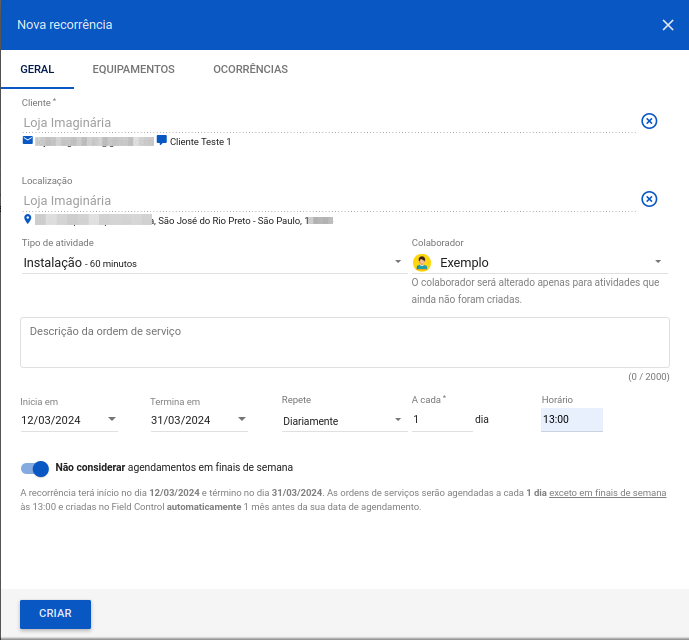The width and height of the screenshot is (689, 640).
Task: Open the Inicia em date picker arrow
Action: click(112, 419)
